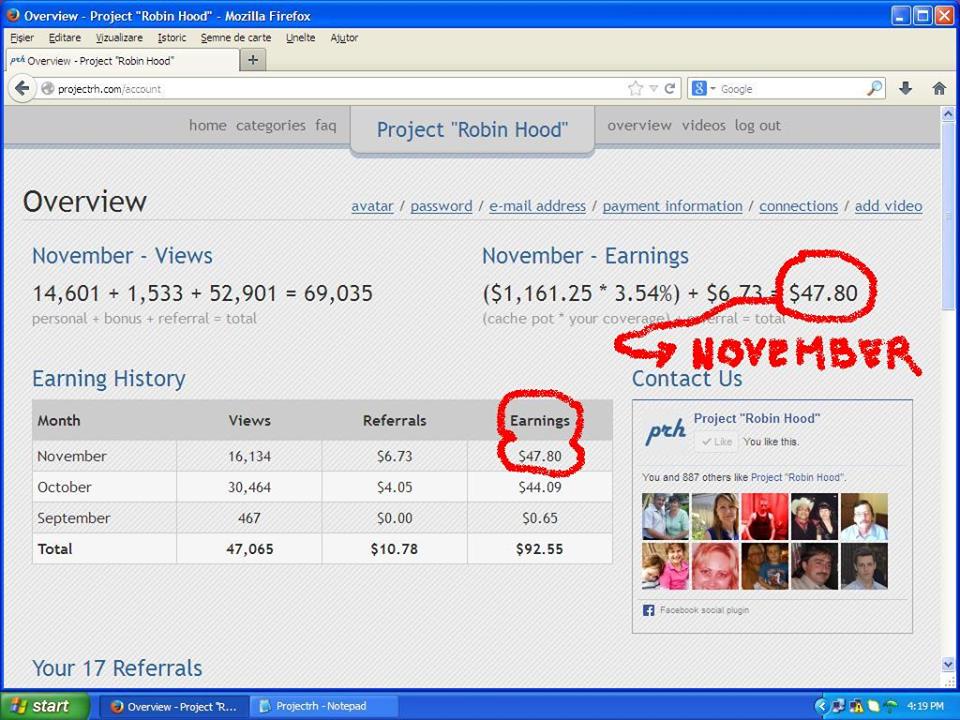Go to the home nav link
This screenshot has height=720, width=960.
(x=208, y=126)
